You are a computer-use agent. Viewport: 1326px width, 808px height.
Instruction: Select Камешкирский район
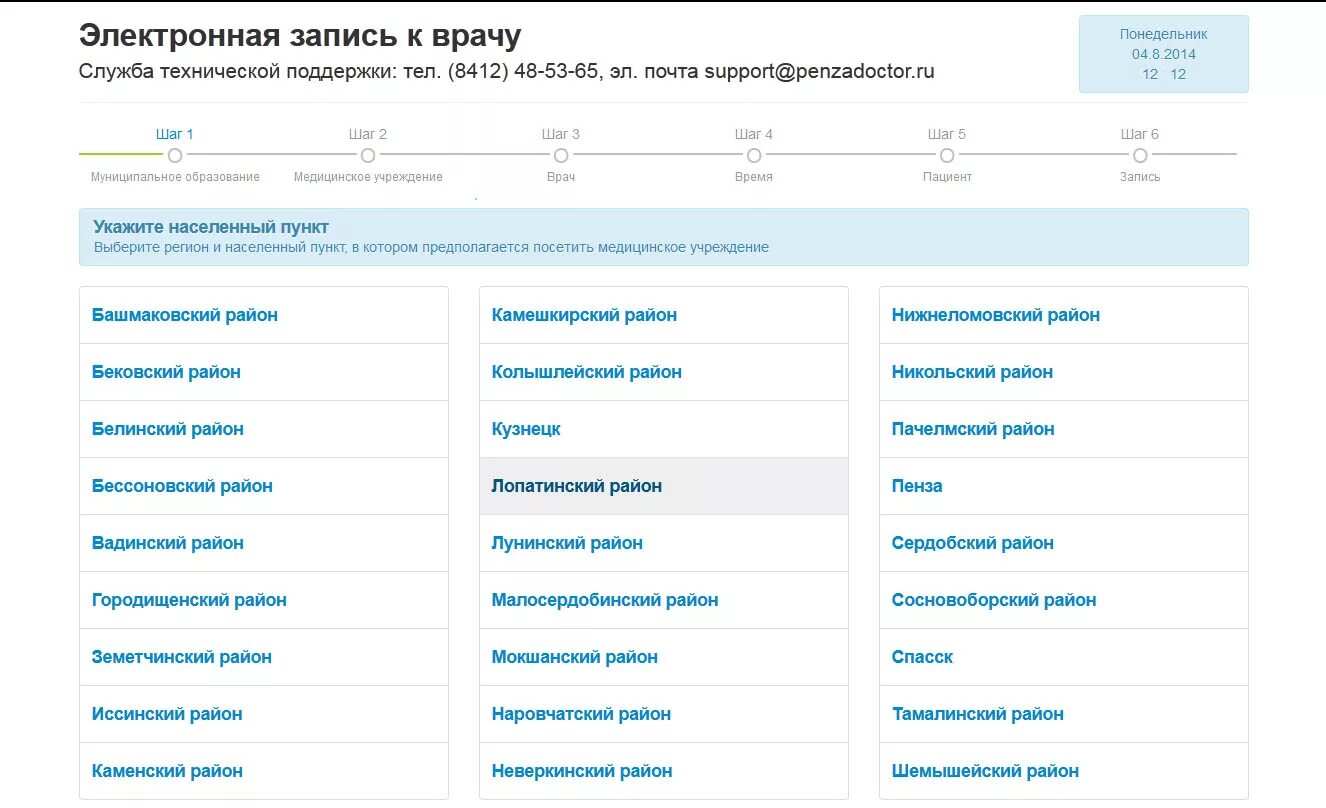(664, 315)
